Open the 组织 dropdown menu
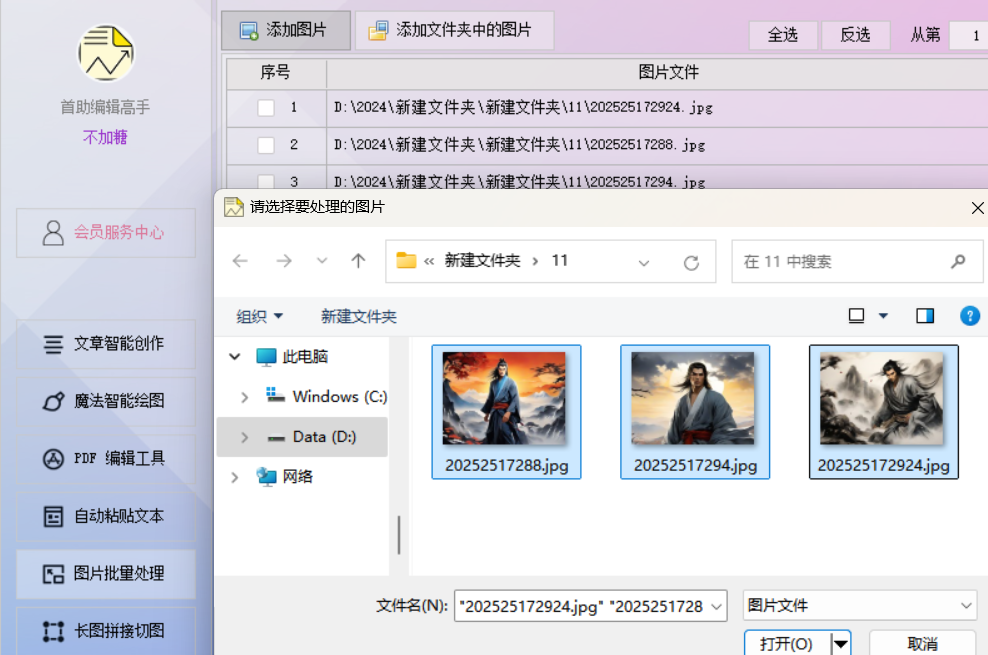 [259, 316]
